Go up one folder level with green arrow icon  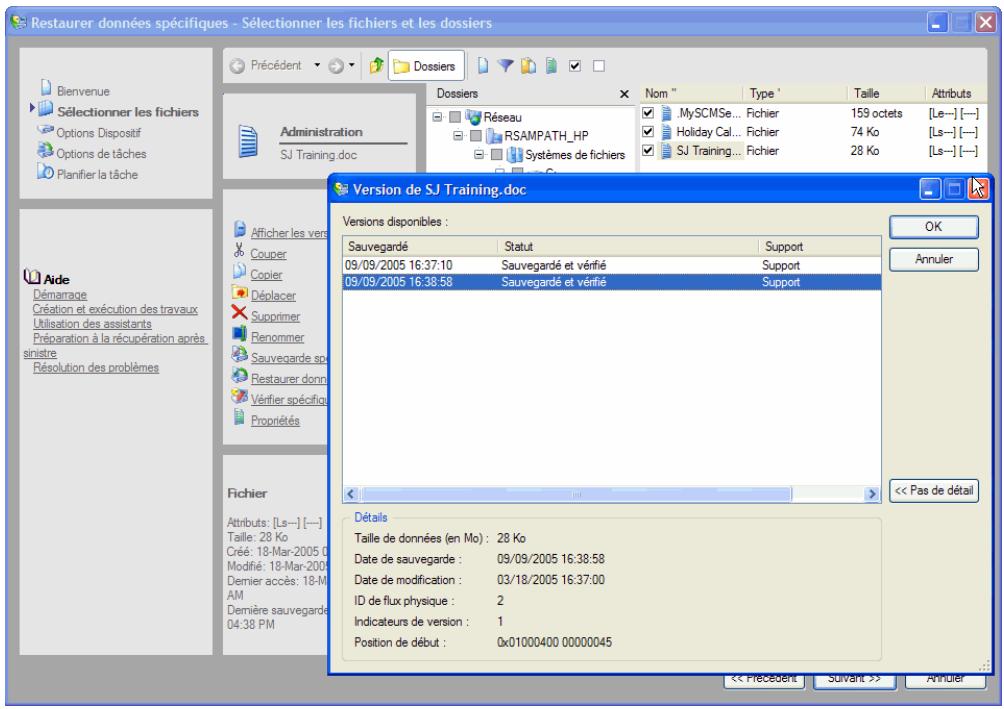[x=376, y=65]
